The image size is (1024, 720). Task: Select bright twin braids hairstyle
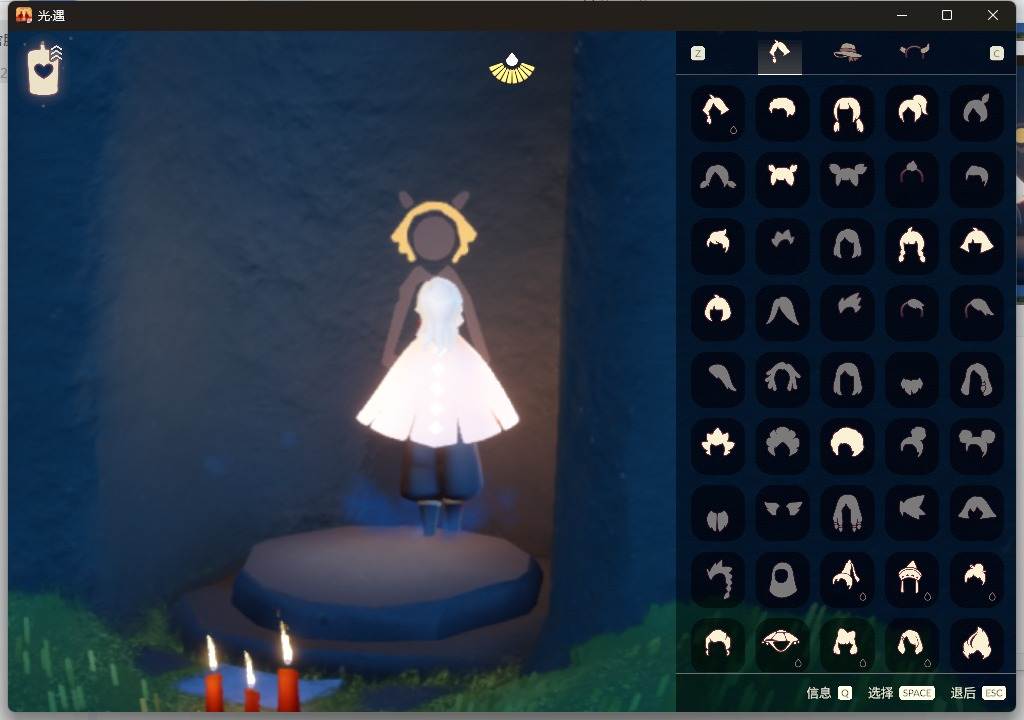tap(912, 246)
